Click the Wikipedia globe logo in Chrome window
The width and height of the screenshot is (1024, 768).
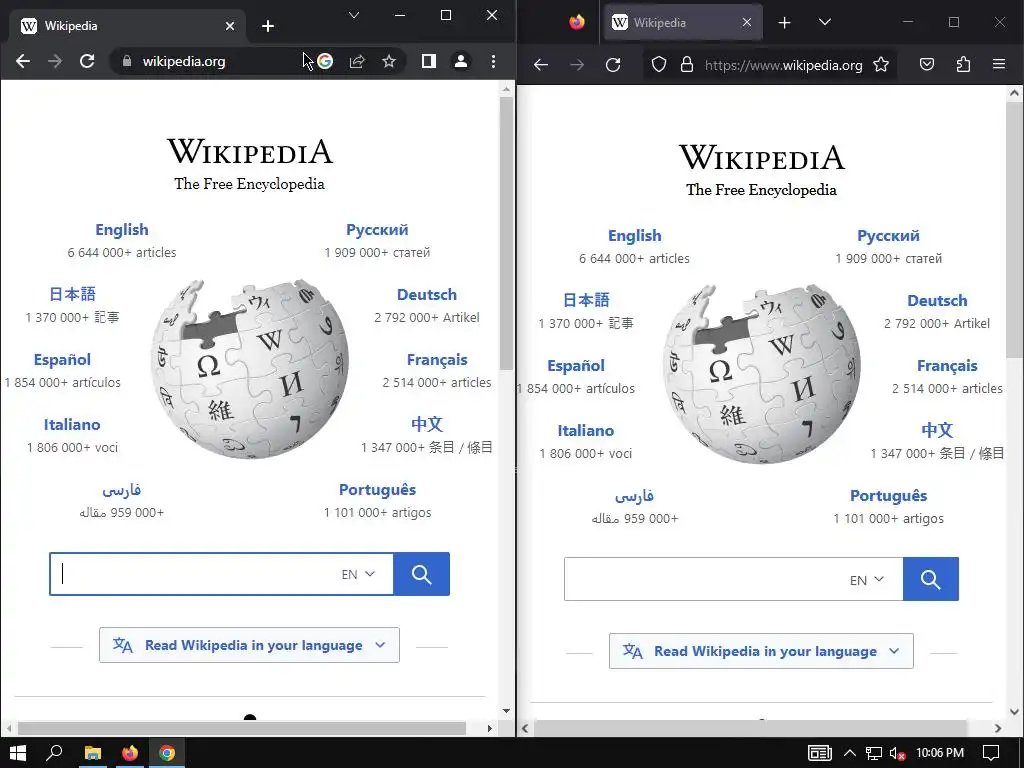[x=249, y=369]
